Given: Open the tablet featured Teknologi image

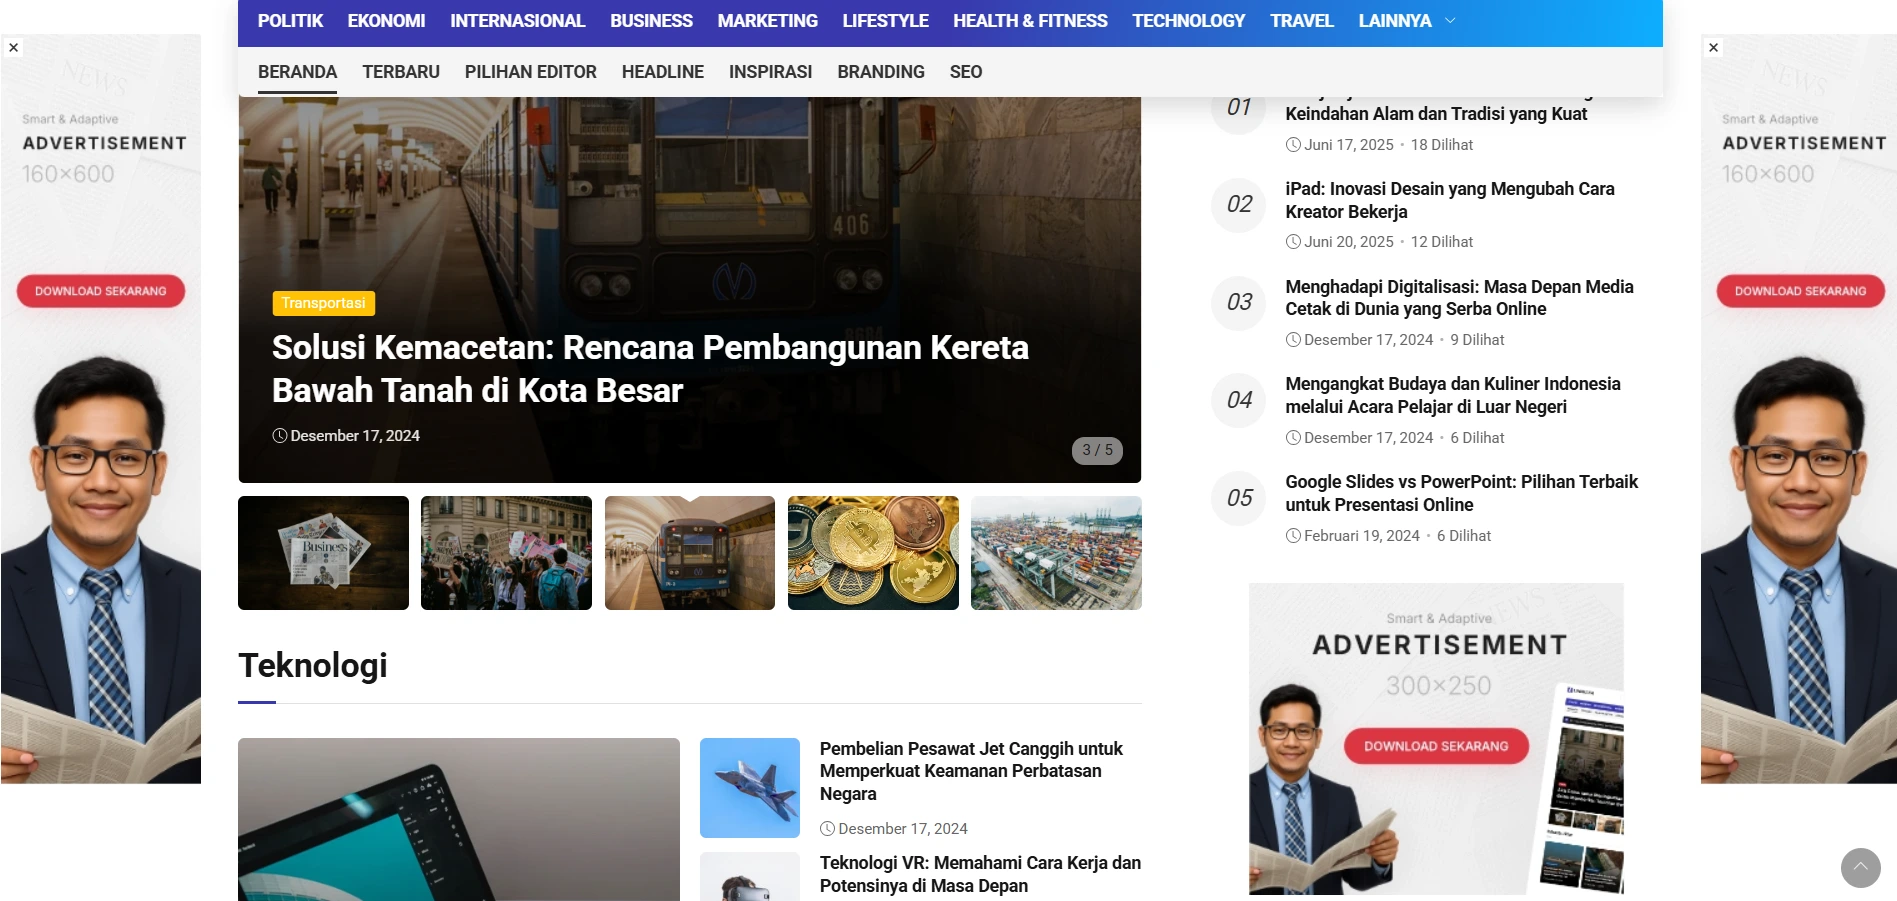Looking at the screenshot, I should click(x=459, y=819).
